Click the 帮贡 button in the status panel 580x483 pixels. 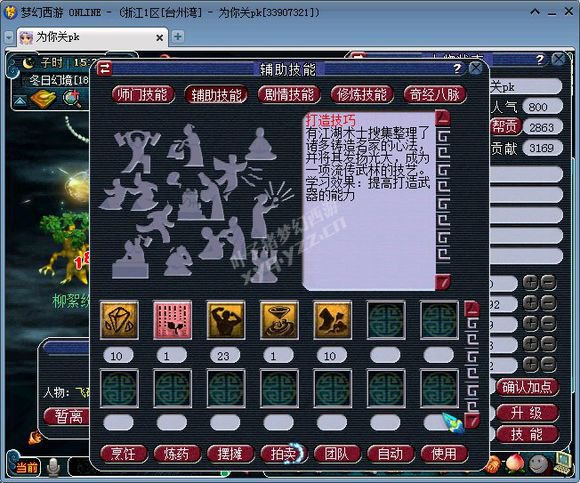coord(505,126)
